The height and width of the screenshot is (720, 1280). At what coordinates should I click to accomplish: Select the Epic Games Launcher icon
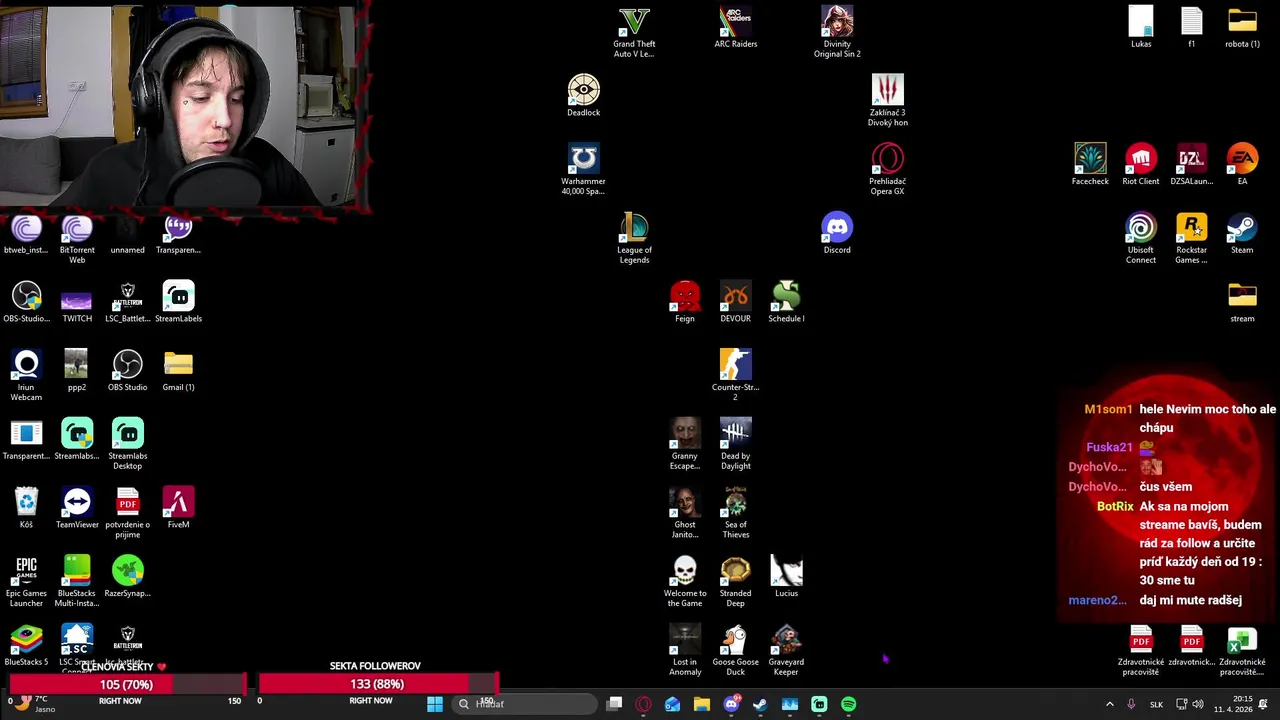tap(26, 582)
